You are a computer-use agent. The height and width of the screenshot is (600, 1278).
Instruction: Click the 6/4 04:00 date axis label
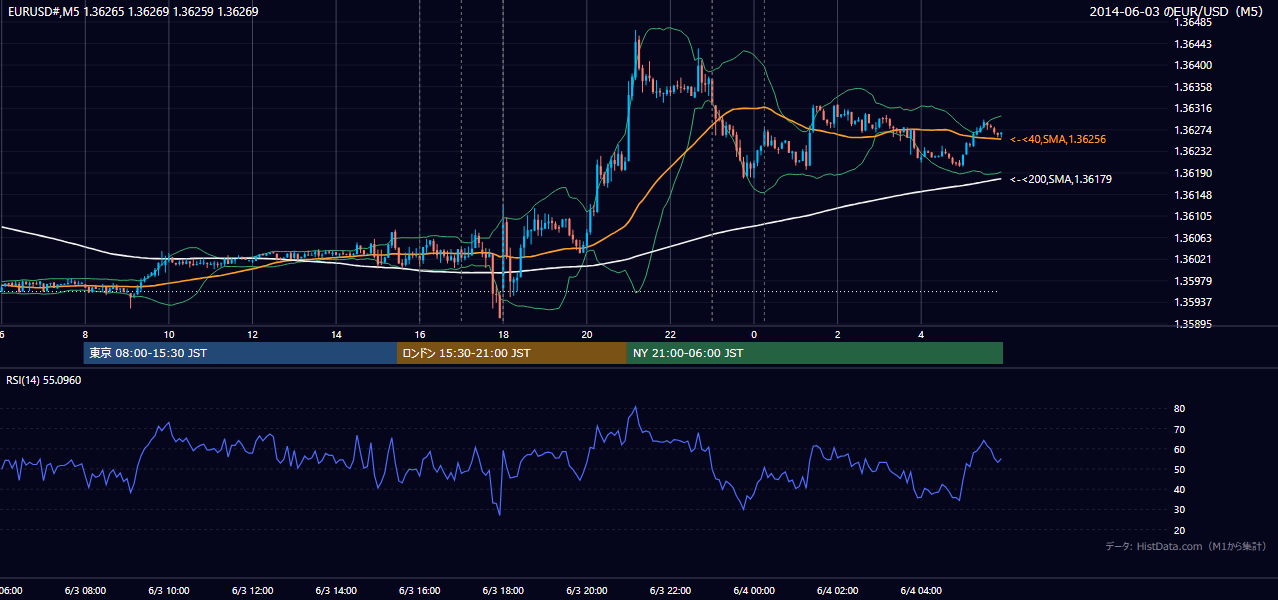pyautogui.click(x=921, y=591)
